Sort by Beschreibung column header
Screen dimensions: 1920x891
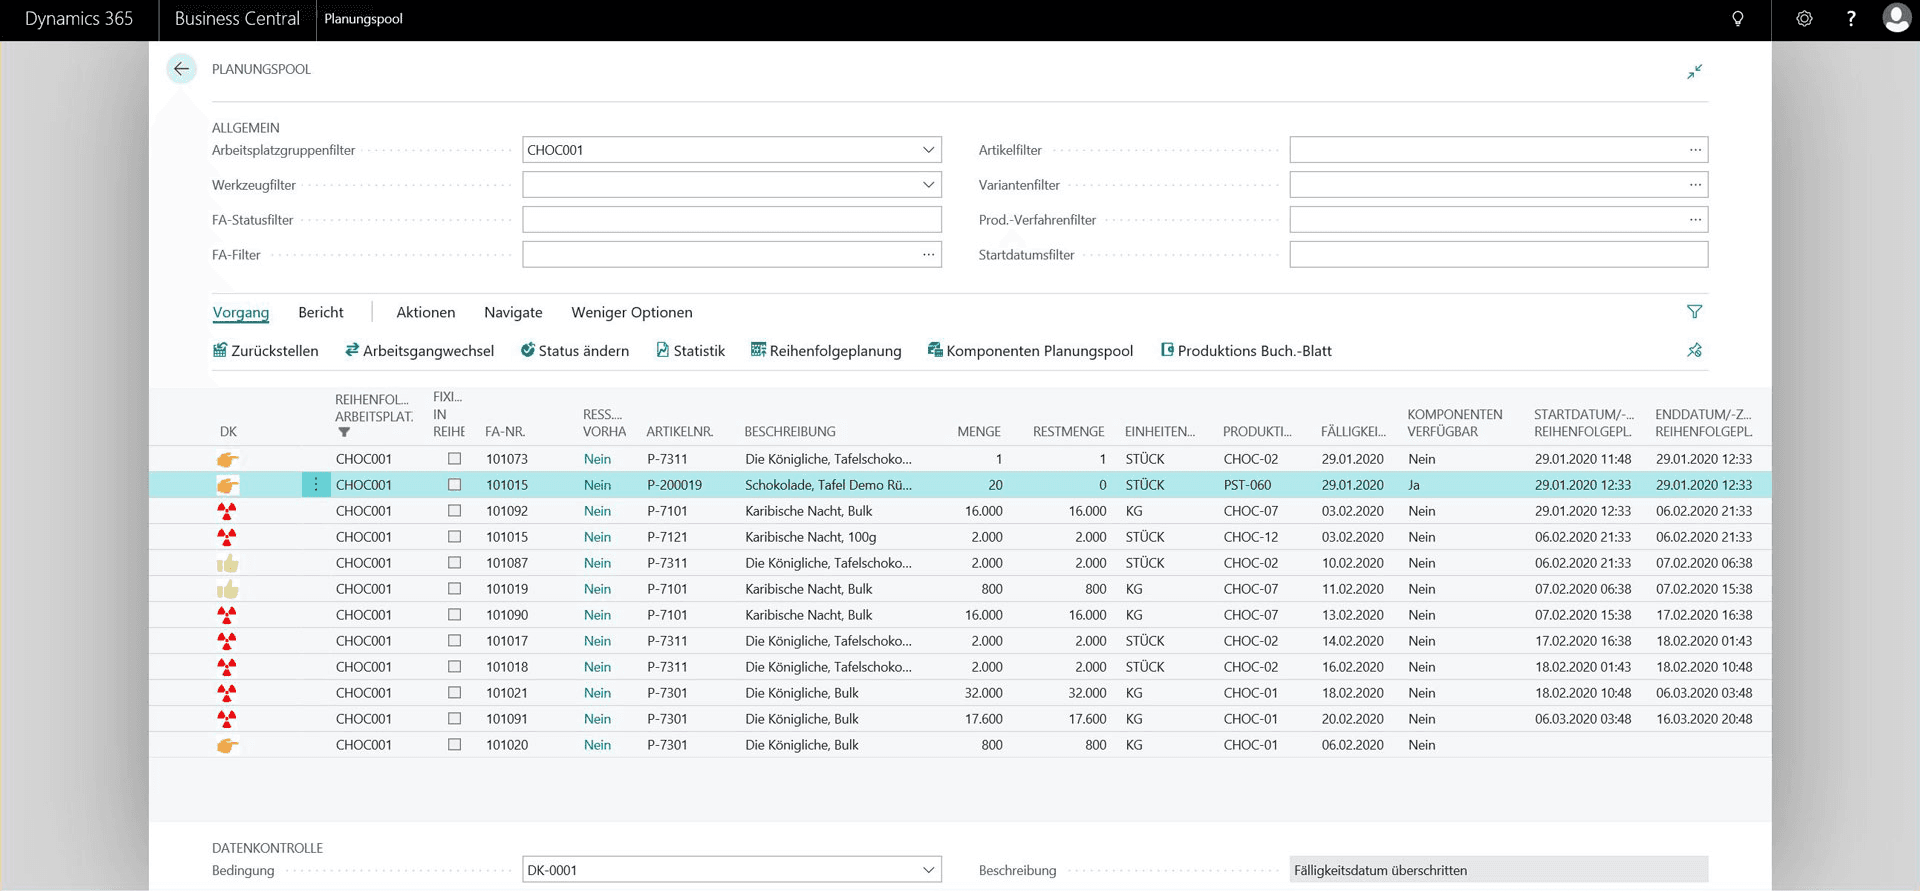tap(790, 432)
